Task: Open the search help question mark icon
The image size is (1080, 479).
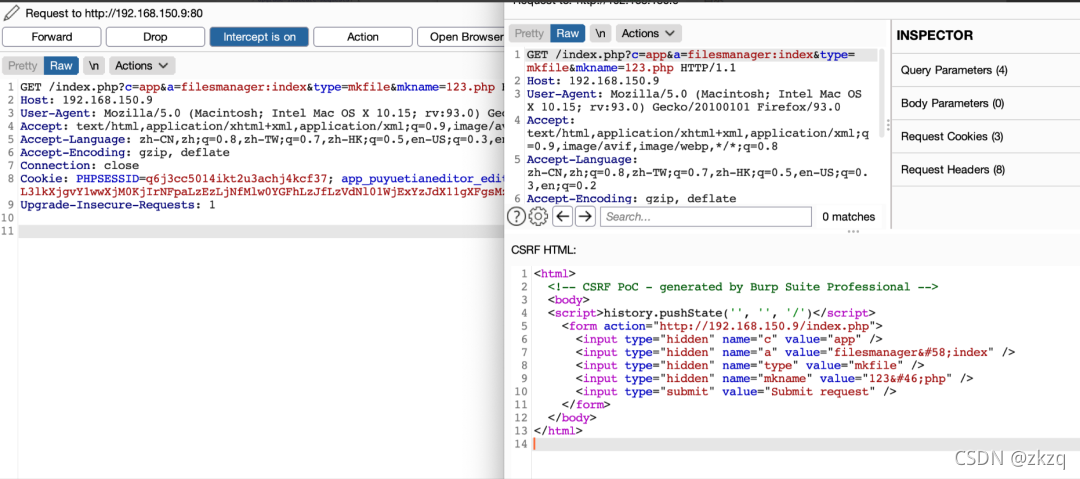Action: [x=516, y=216]
